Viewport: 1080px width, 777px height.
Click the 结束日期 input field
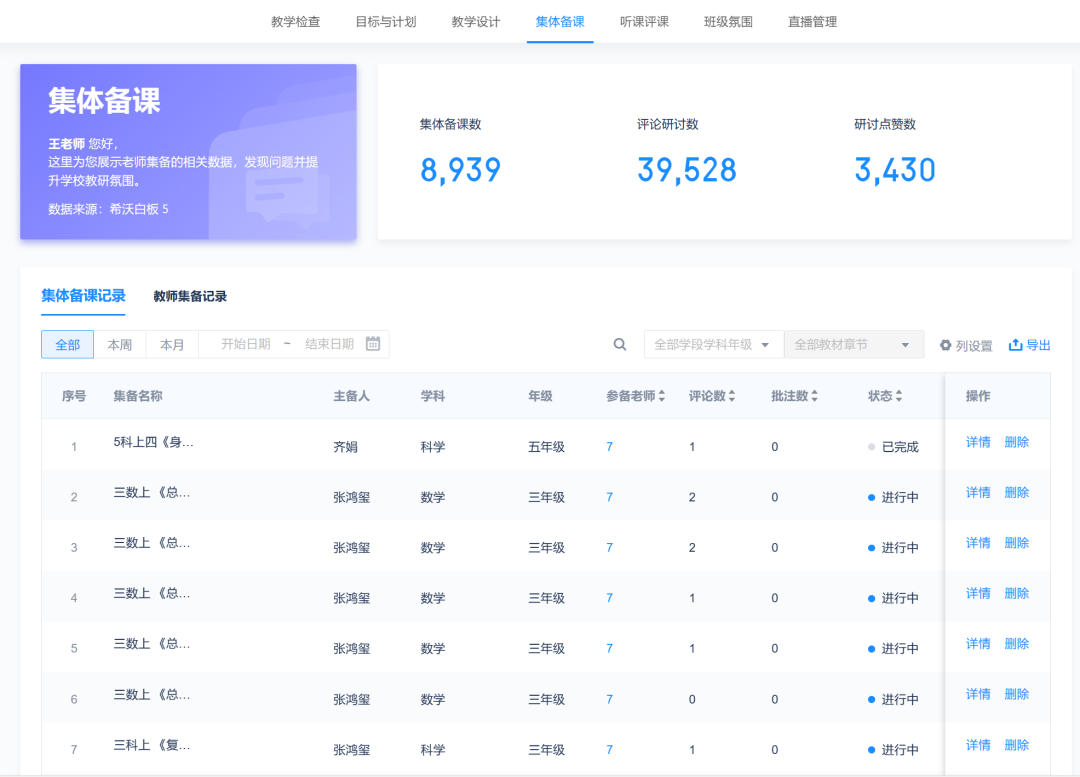coord(329,344)
